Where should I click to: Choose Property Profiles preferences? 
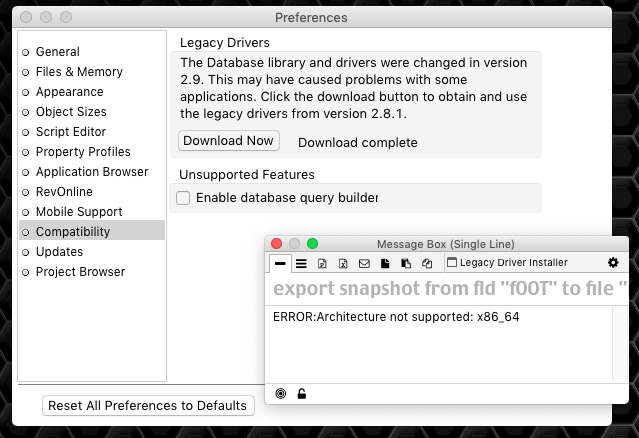(x=92, y=152)
